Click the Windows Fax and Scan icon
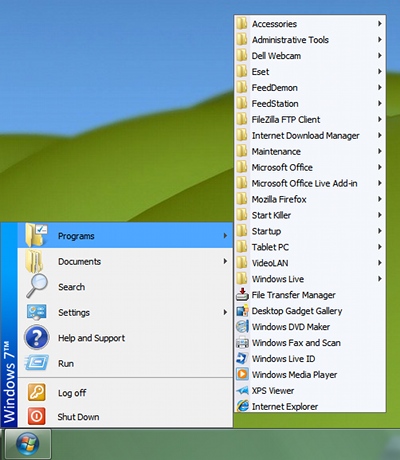 pos(242,342)
